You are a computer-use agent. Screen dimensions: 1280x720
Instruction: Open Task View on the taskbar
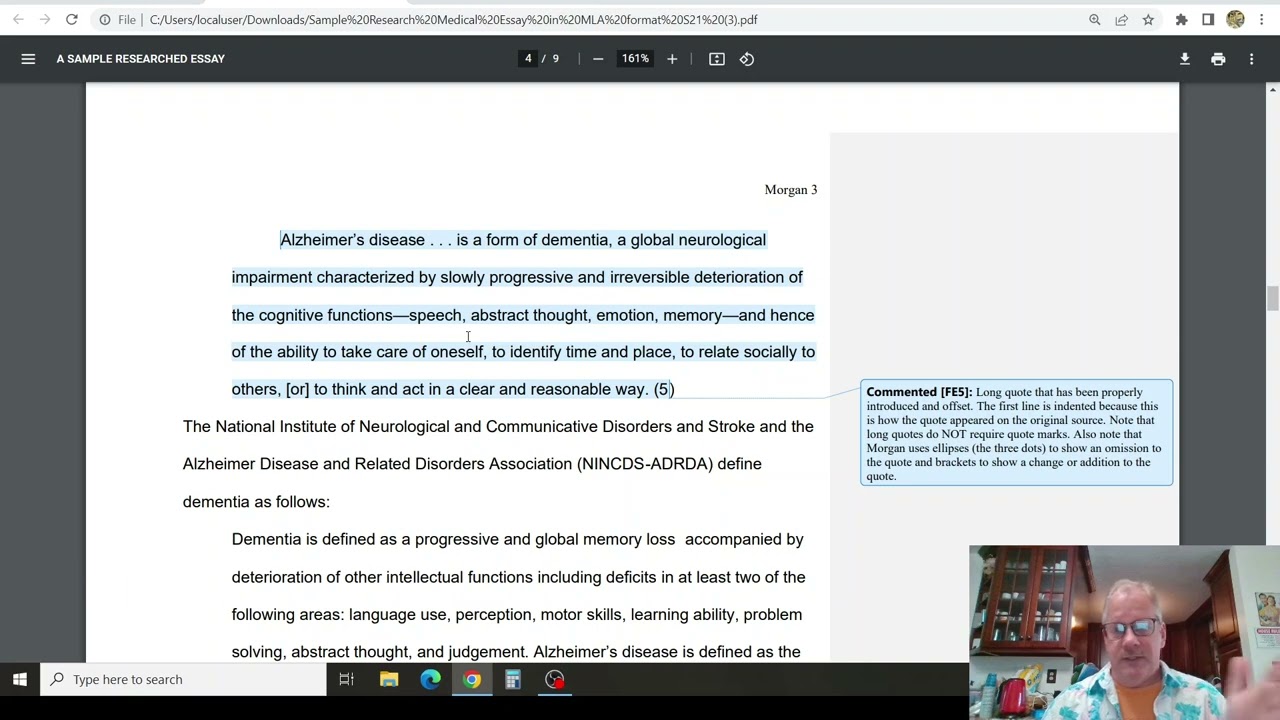[x=346, y=680]
